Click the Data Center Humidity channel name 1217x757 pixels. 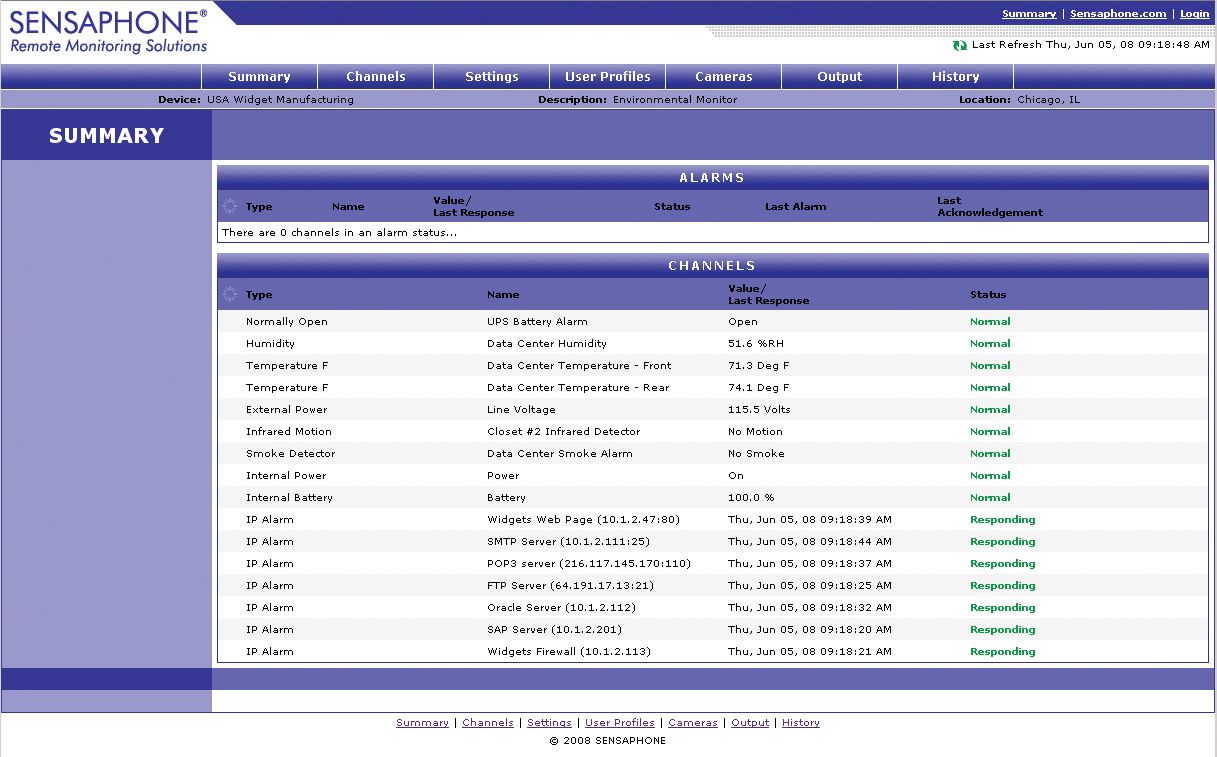point(546,344)
